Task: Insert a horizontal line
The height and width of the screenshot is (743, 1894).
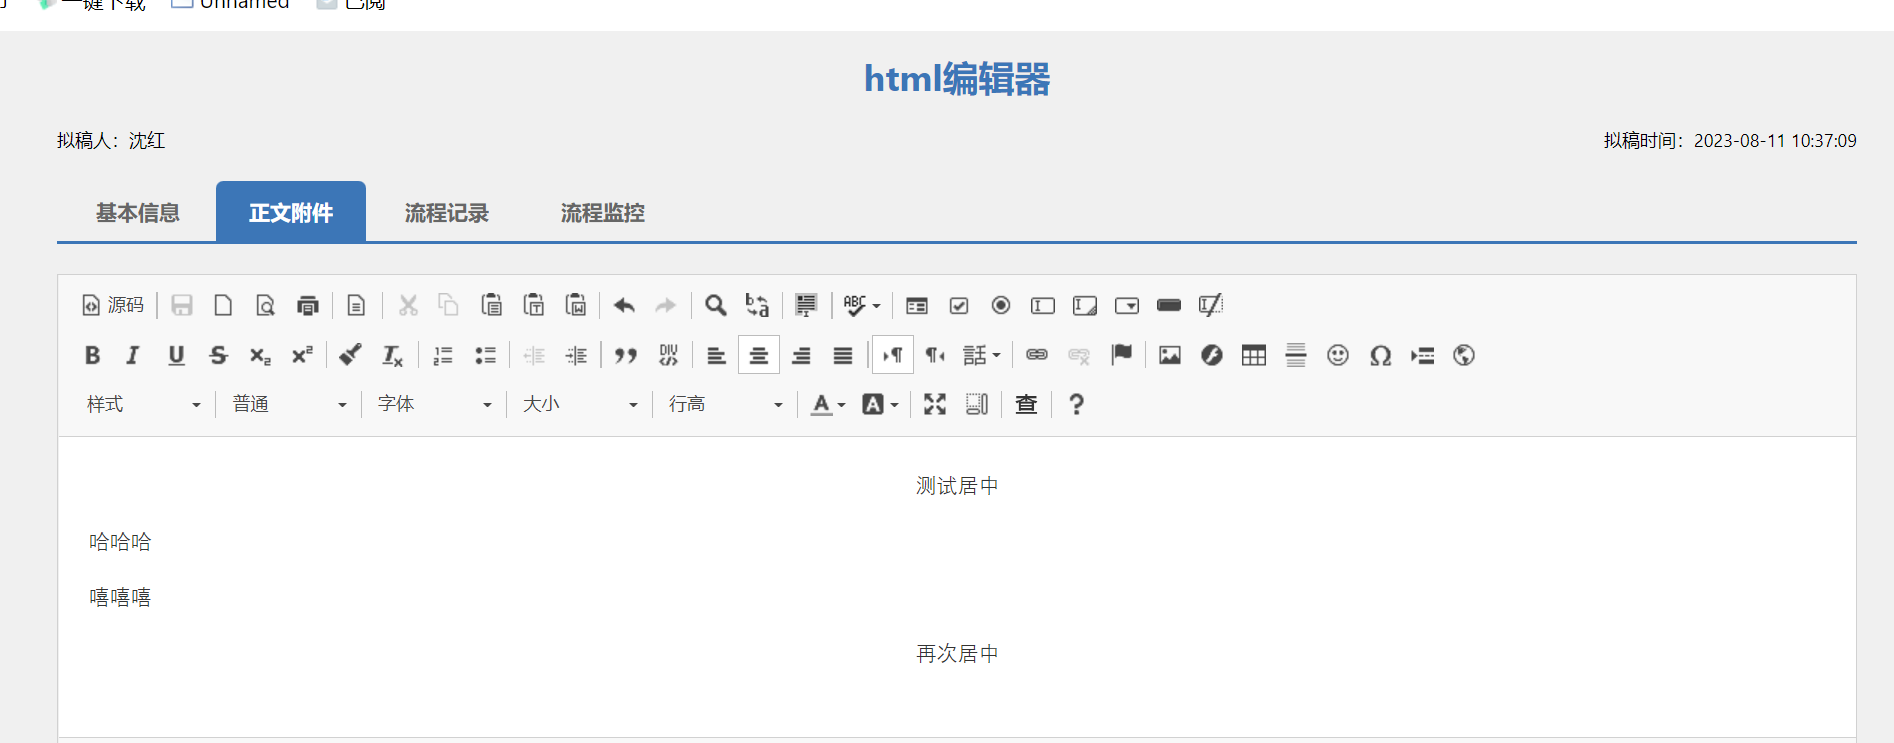Action: coord(1296,355)
